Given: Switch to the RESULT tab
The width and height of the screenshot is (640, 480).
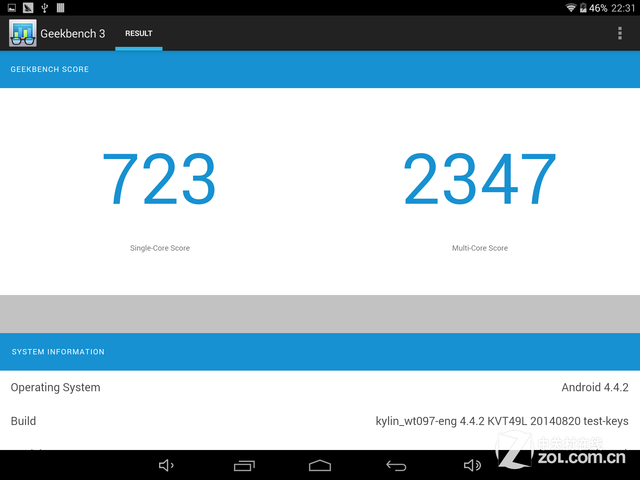Looking at the screenshot, I should tap(139, 33).
